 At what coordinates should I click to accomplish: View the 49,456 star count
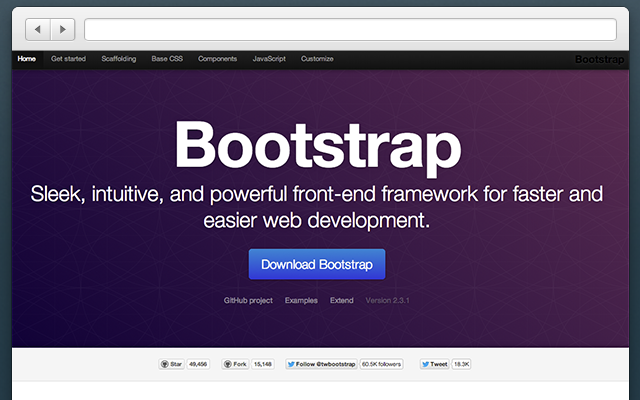pos(198,364)
